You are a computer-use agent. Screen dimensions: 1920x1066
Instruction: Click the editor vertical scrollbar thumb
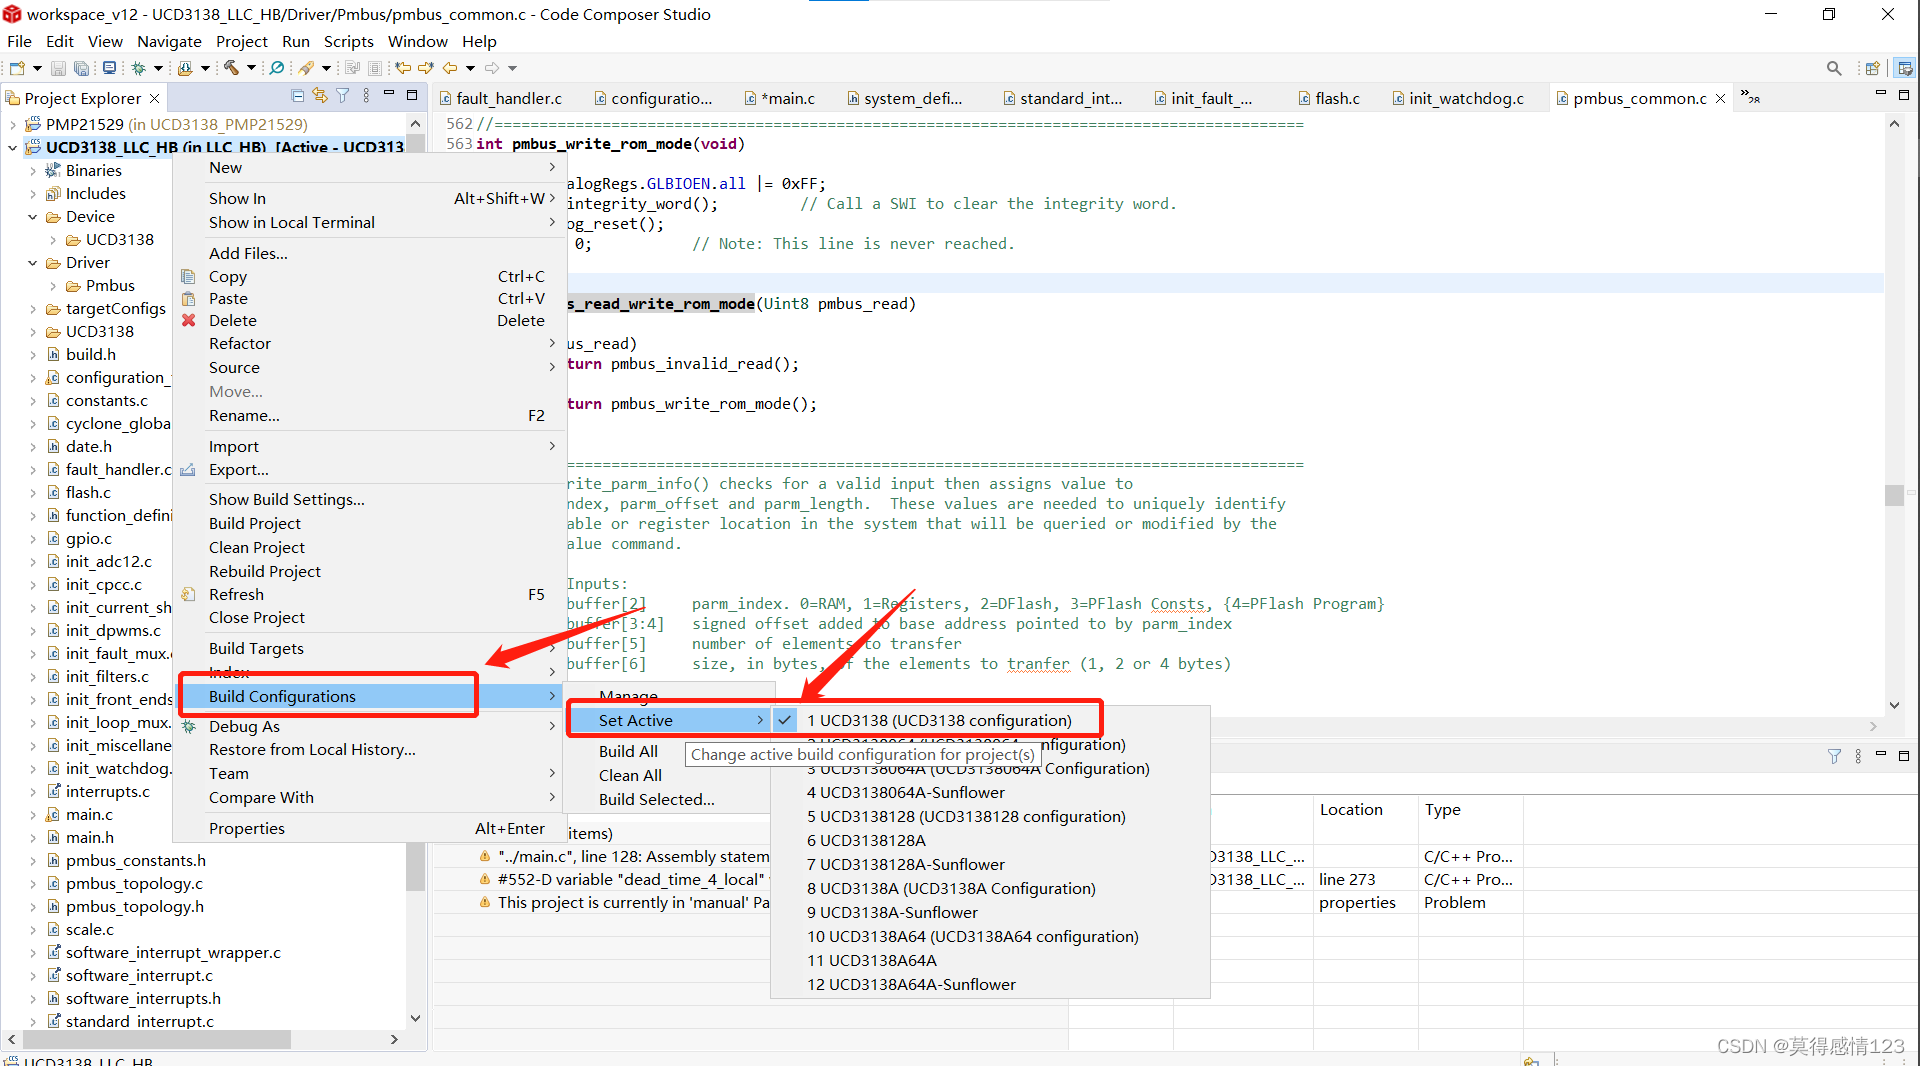click(x=1893, y=495)
